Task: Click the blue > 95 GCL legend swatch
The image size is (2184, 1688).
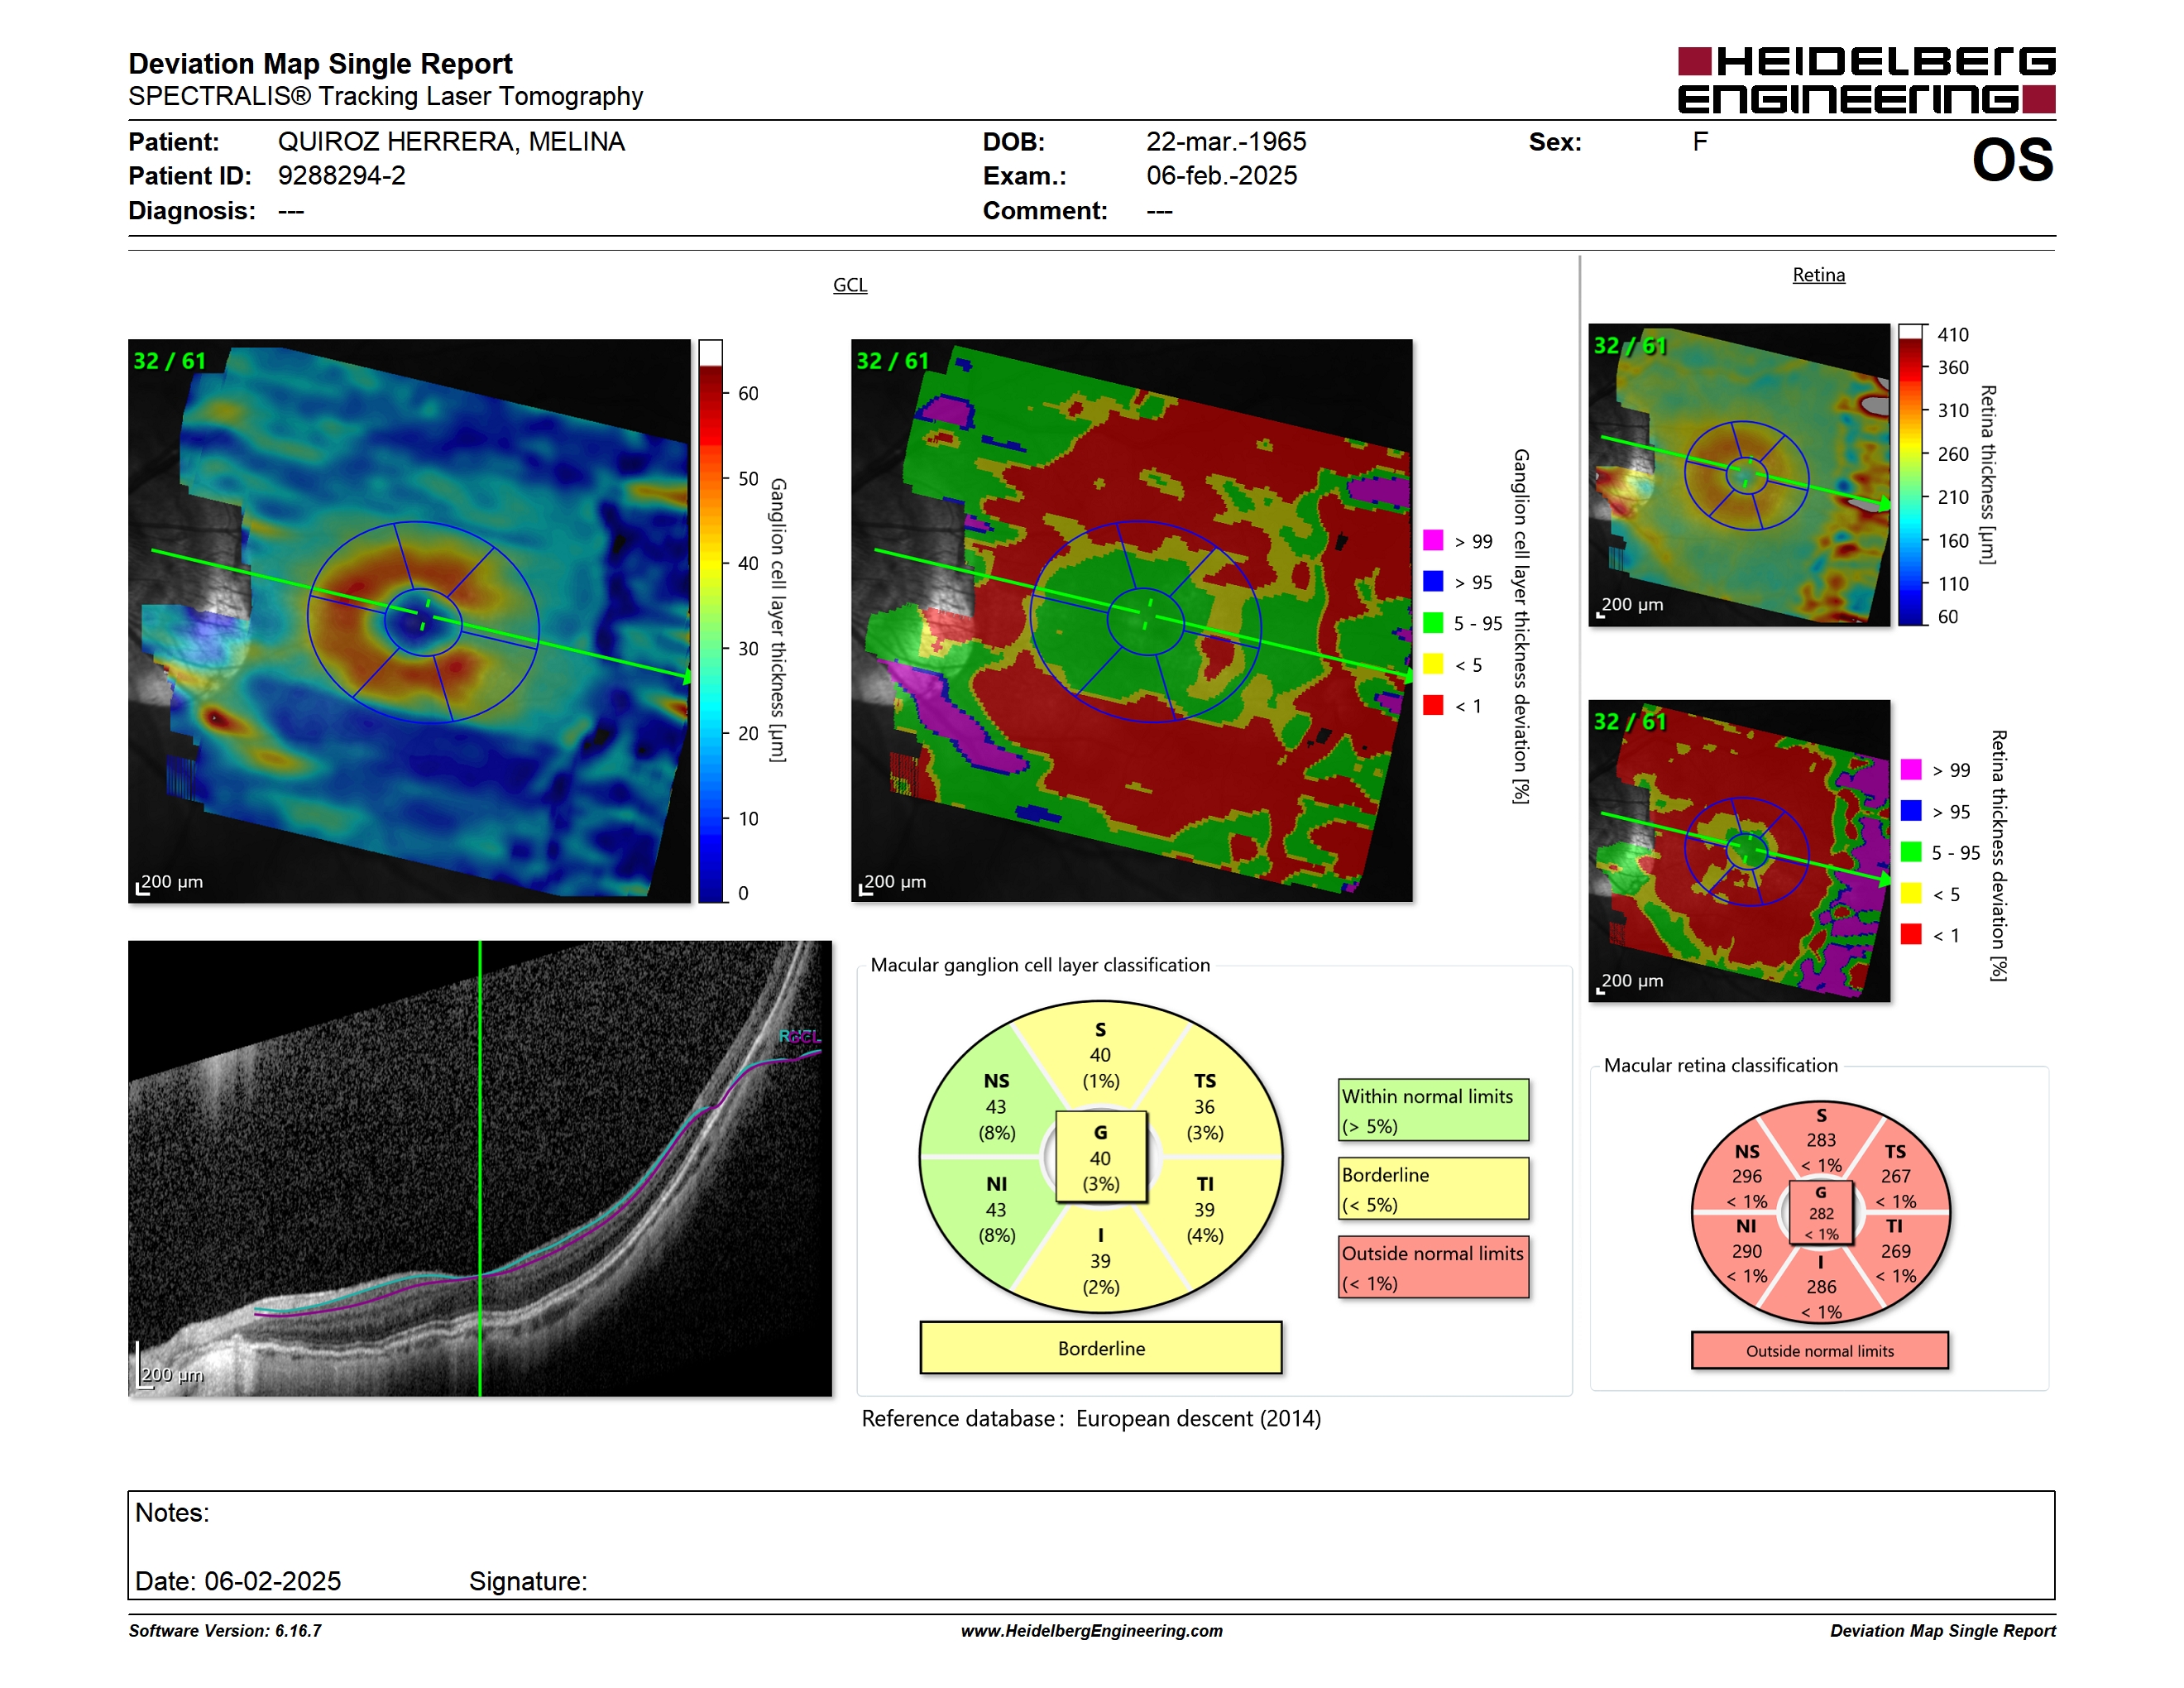Action: tap(1433, 582)
